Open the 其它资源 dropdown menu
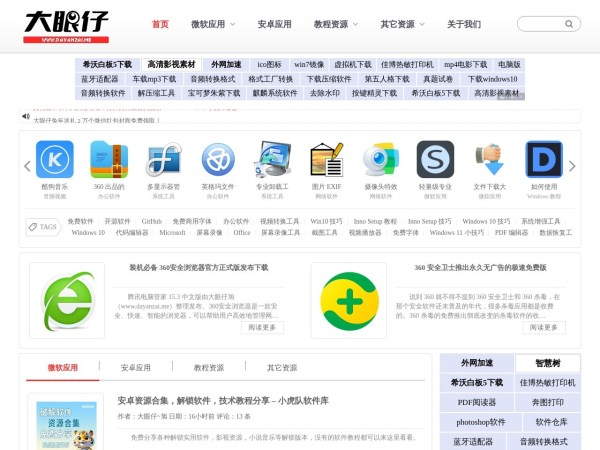Viewport: 600px width, 450px height. coord(401,24)
